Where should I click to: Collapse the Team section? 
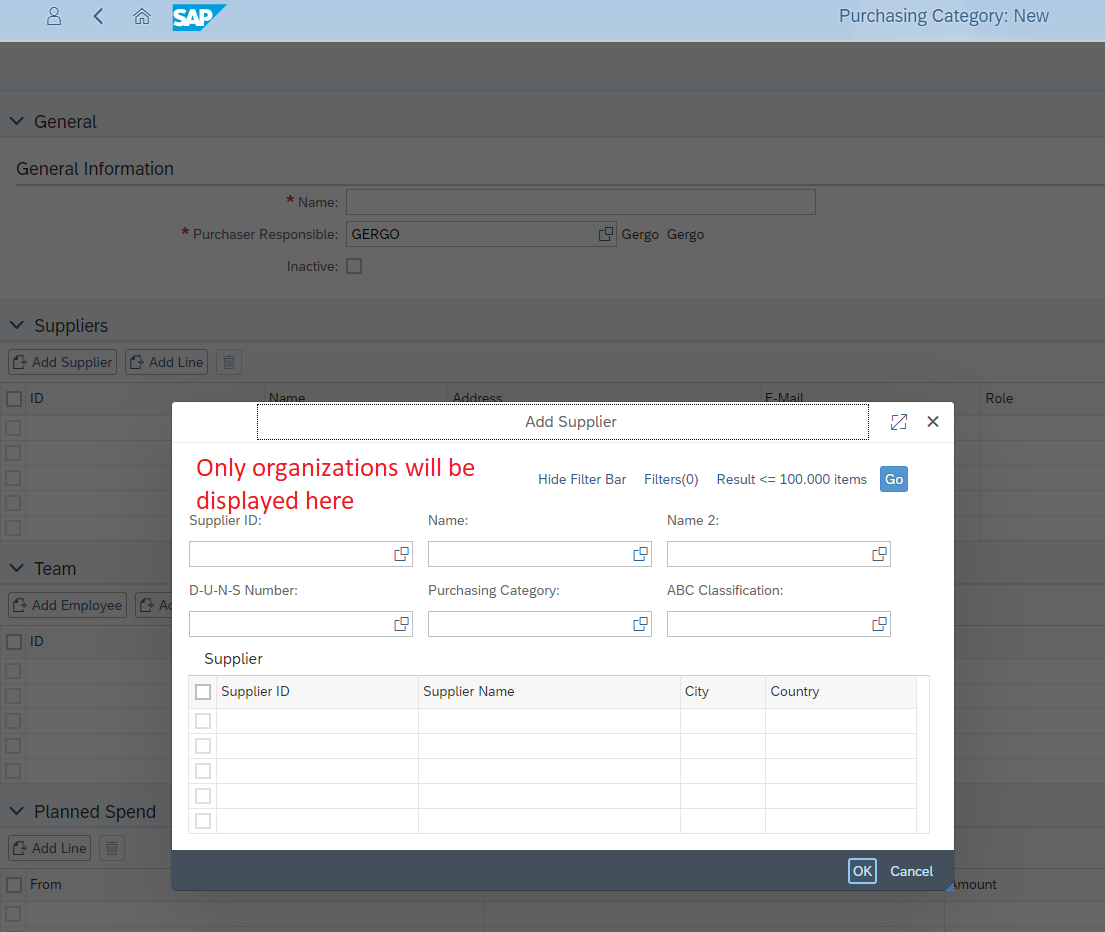pos(17,568)
